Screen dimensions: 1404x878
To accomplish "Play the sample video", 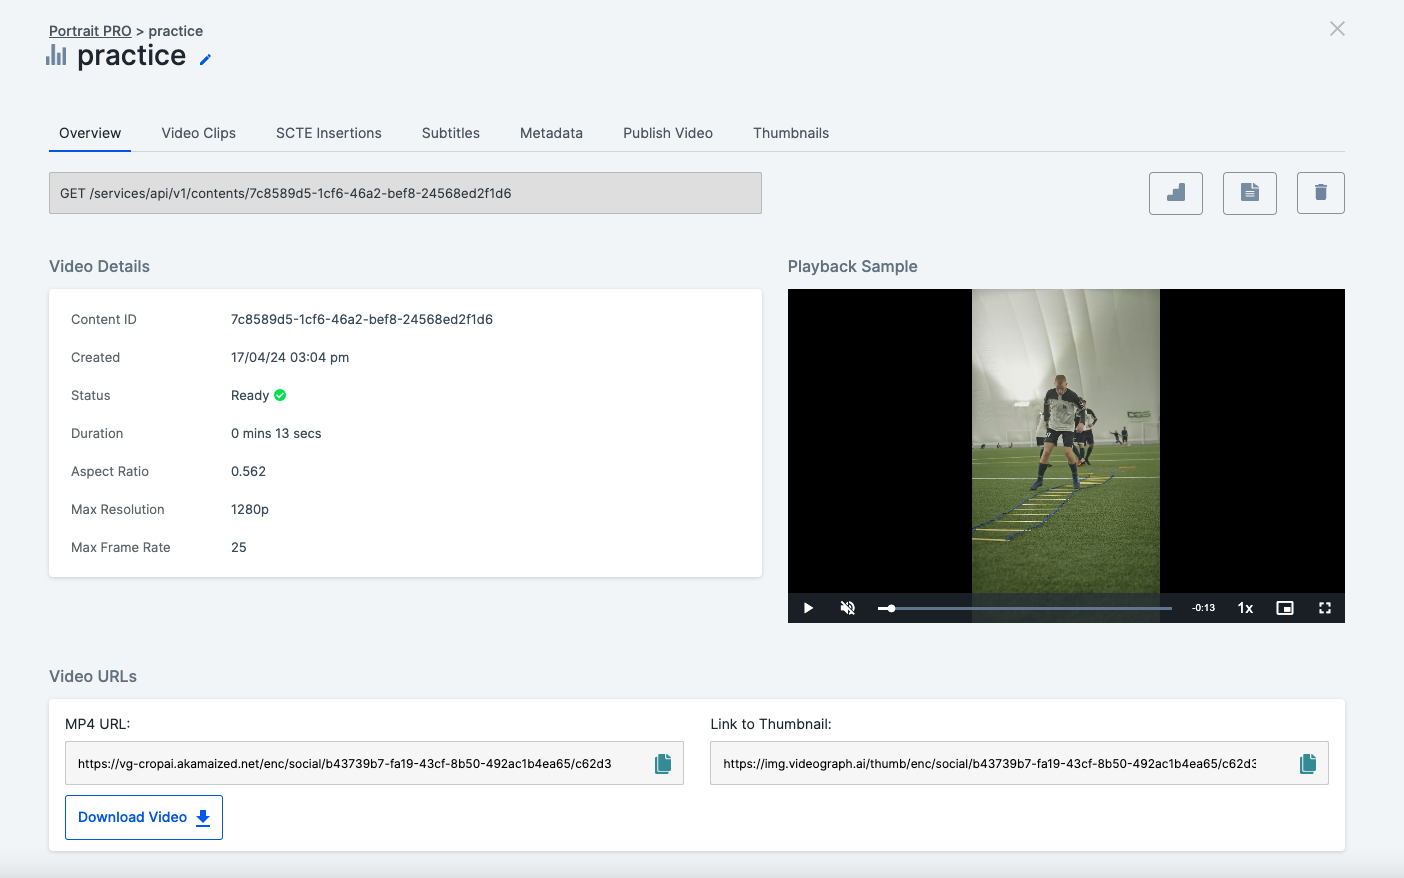I will click(x=808, y=608).
